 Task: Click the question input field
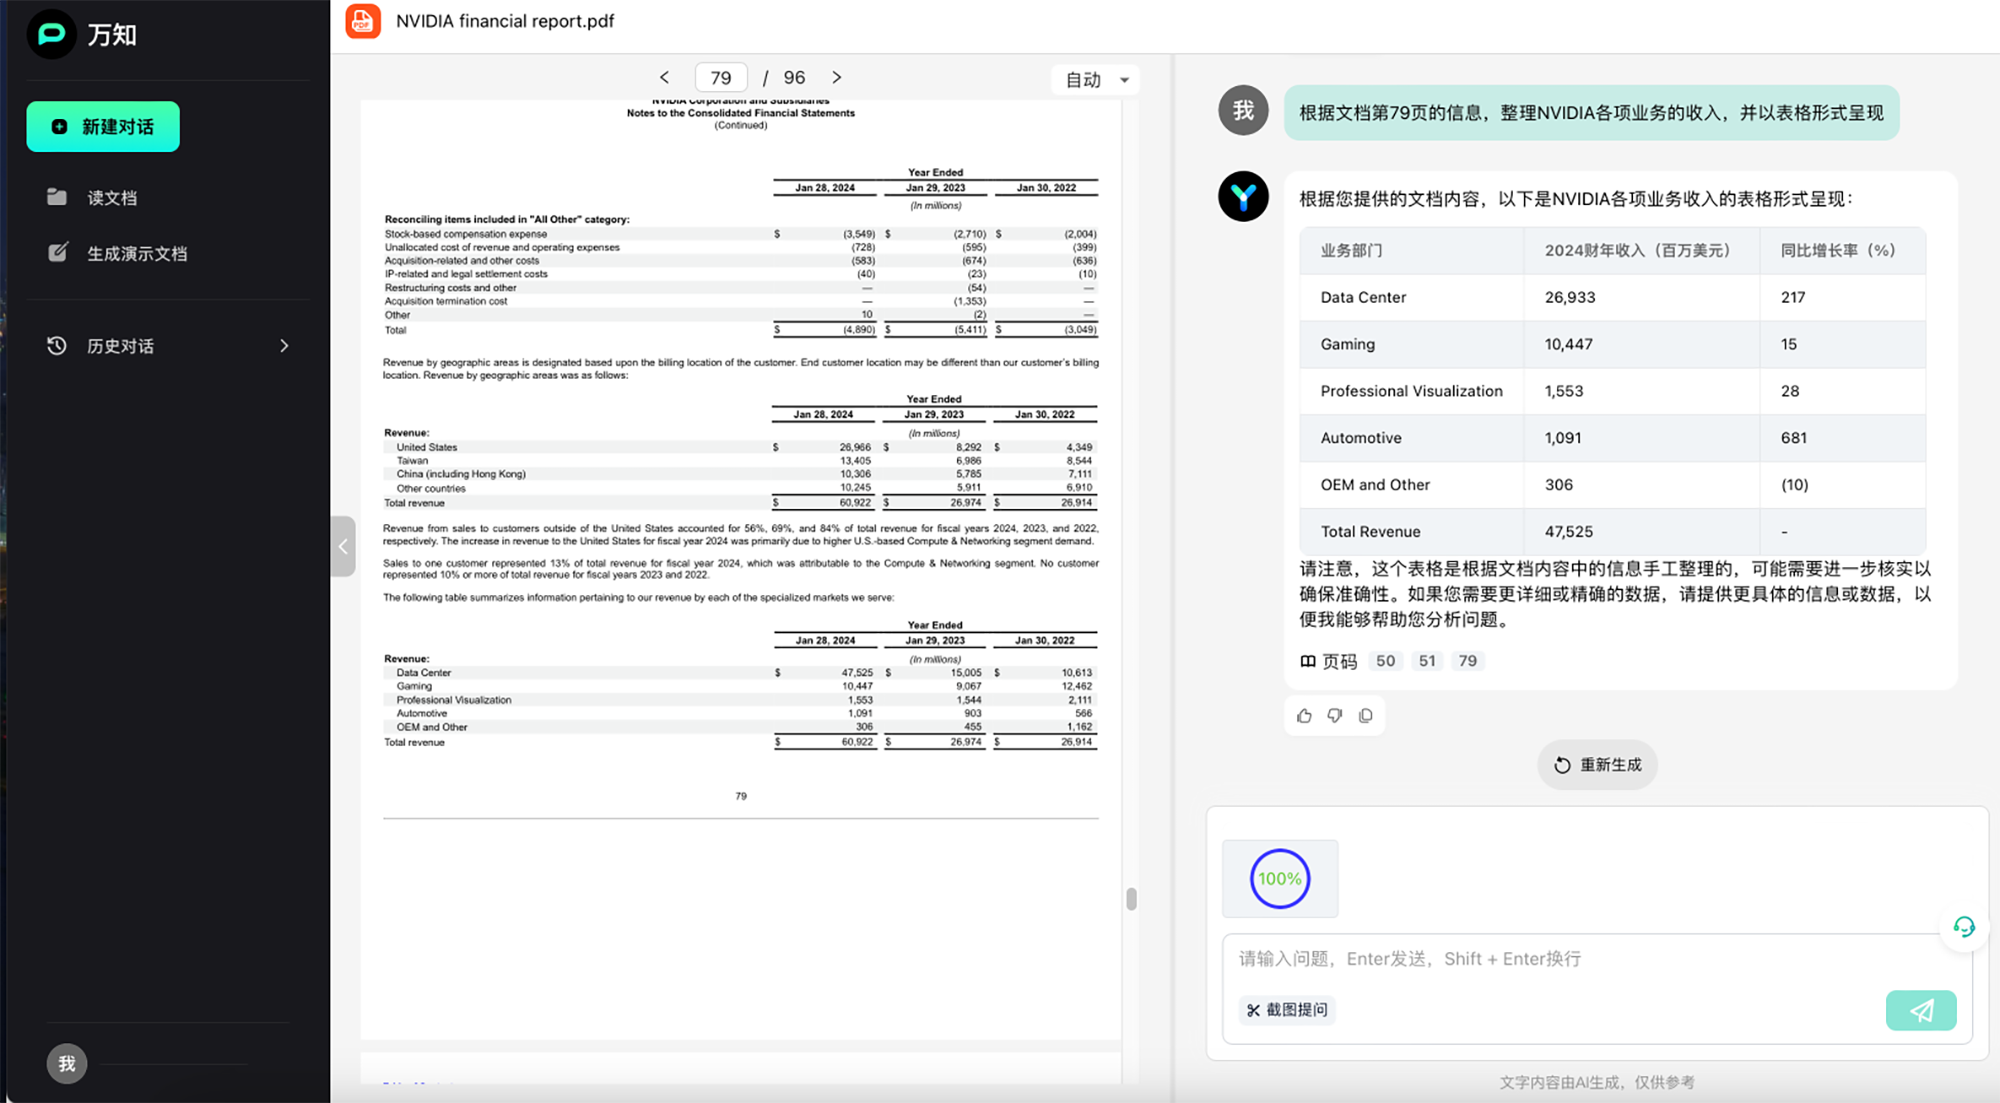click(x=1560, y=959)
